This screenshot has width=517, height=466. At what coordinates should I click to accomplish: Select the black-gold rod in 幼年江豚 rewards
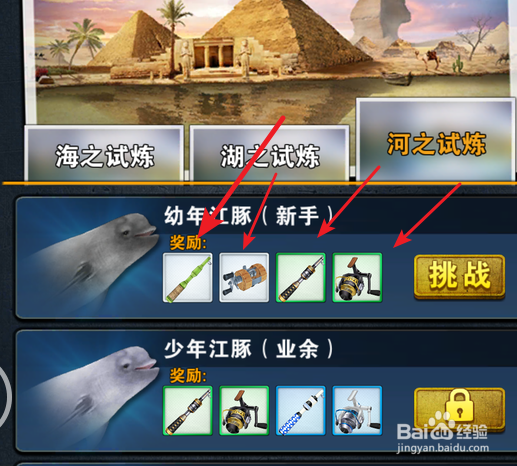click(x=301, y=277)
